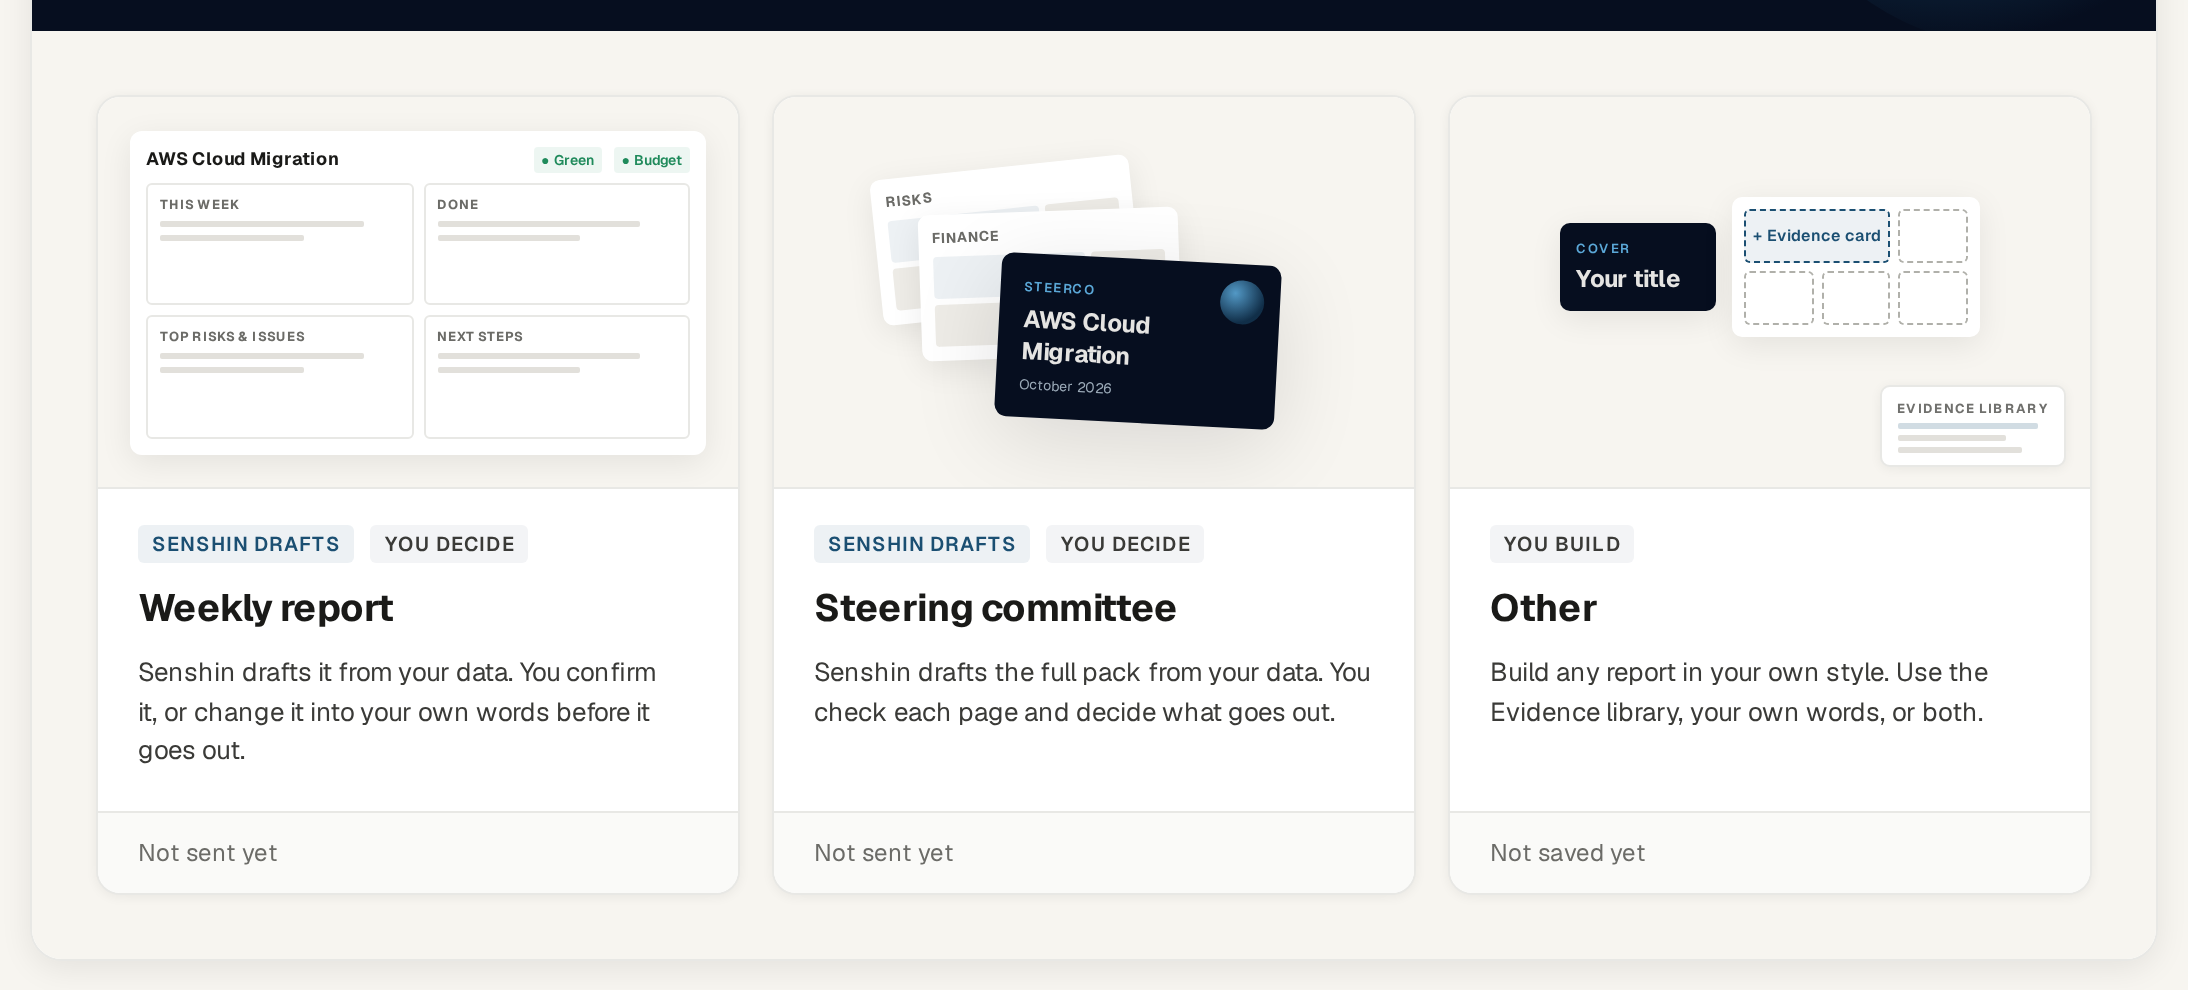Click the 'You Build' tag on Other
This screenshot has width=2188, height=990.
coord(1562,544)
